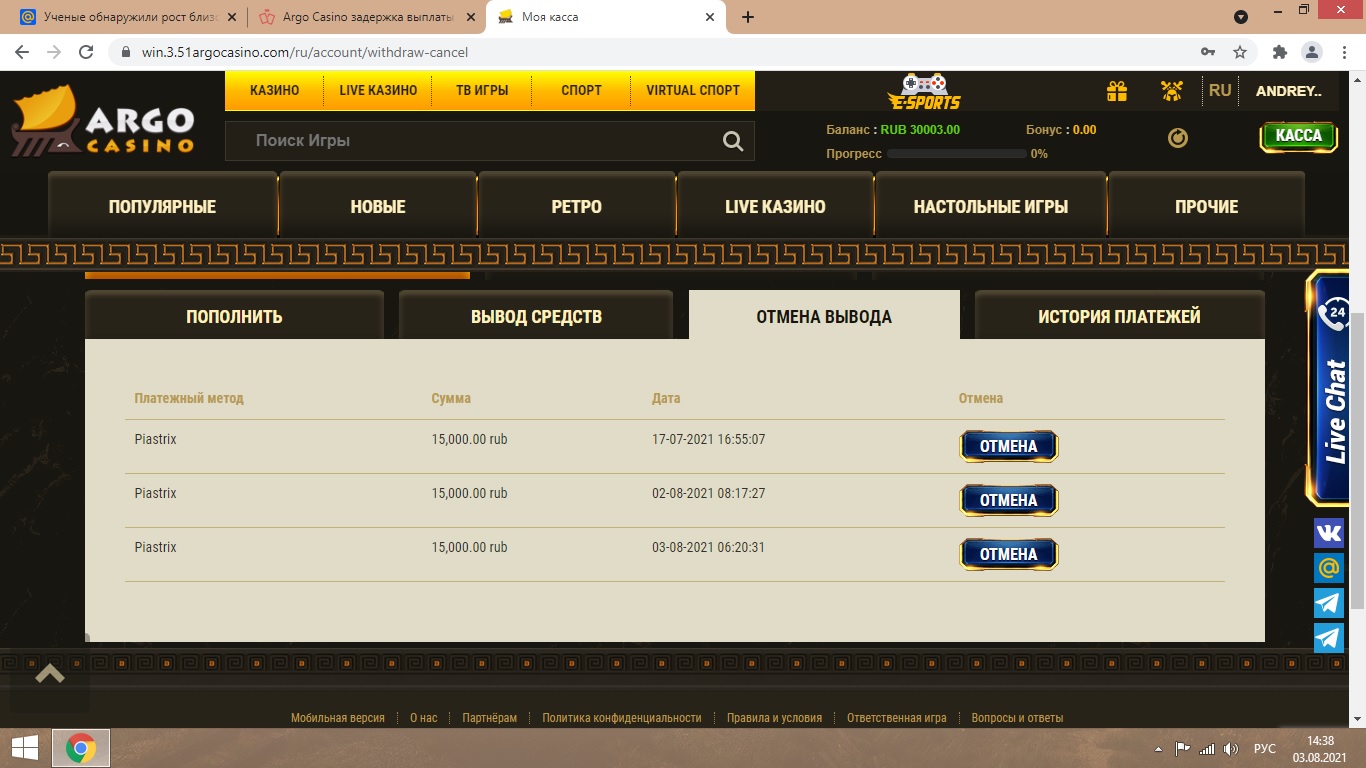Open the gift box bonuses icon
Image resolution: width=1366 pixels, height=768 pixels.
1117,91
